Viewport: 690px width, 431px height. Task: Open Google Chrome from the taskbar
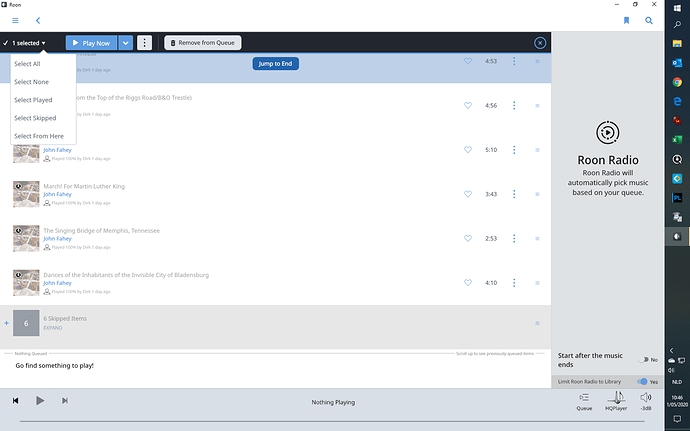[677, 82]
